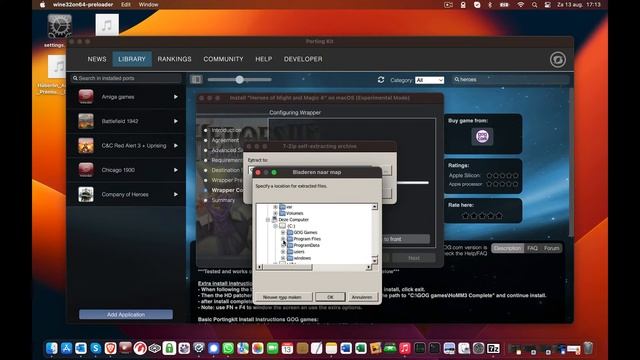Expand the Amiga games arrow
The width and height of the screenshot is (640, 360).
click(x=176, y=97)
